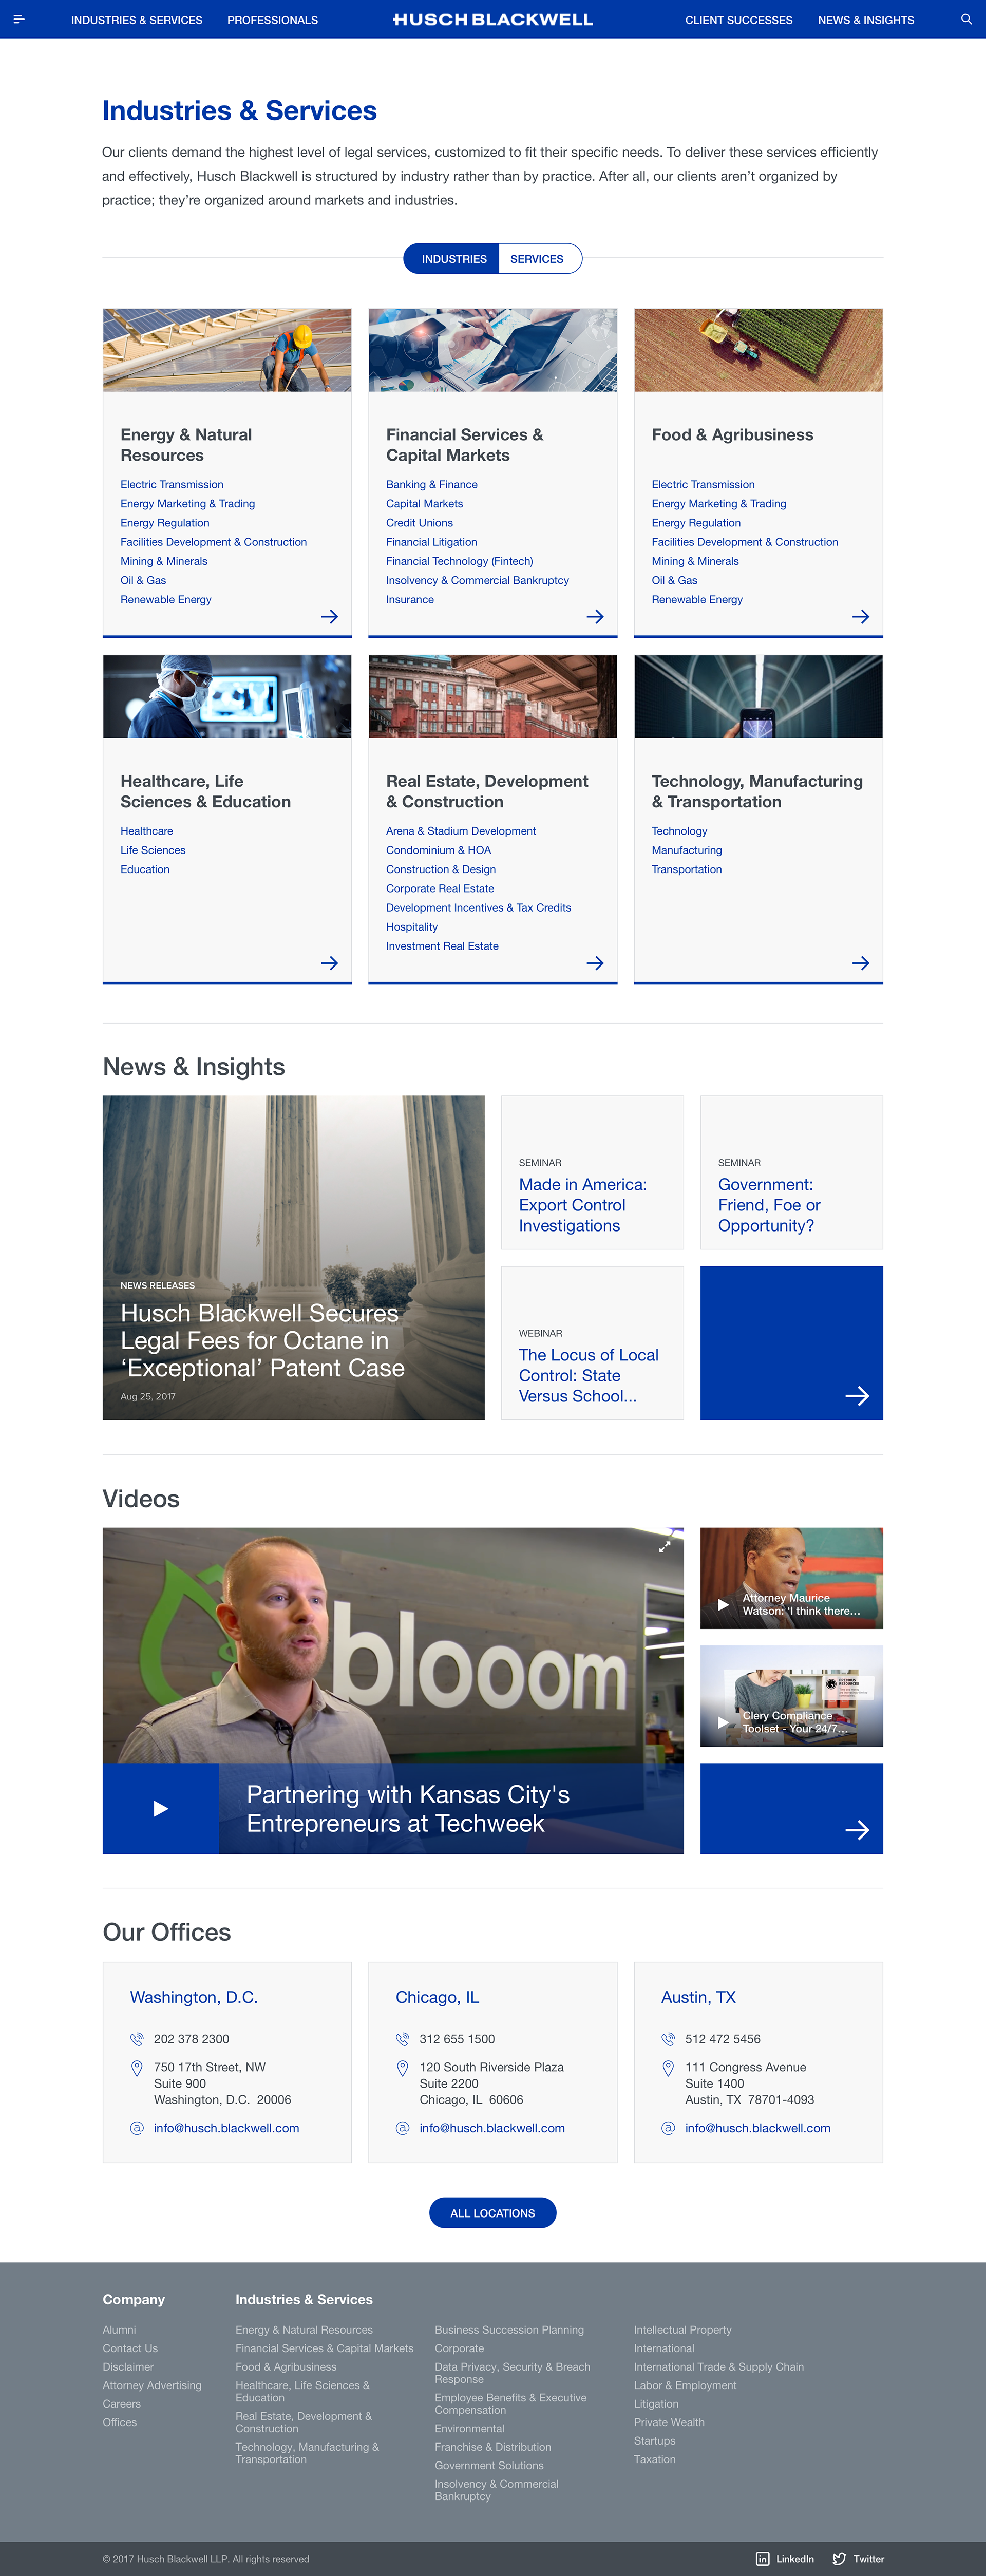Play the Kansas City Techweek video
Image resolution: width=986 pixels, height=2576 pixels.
[x=161, y=1808]
